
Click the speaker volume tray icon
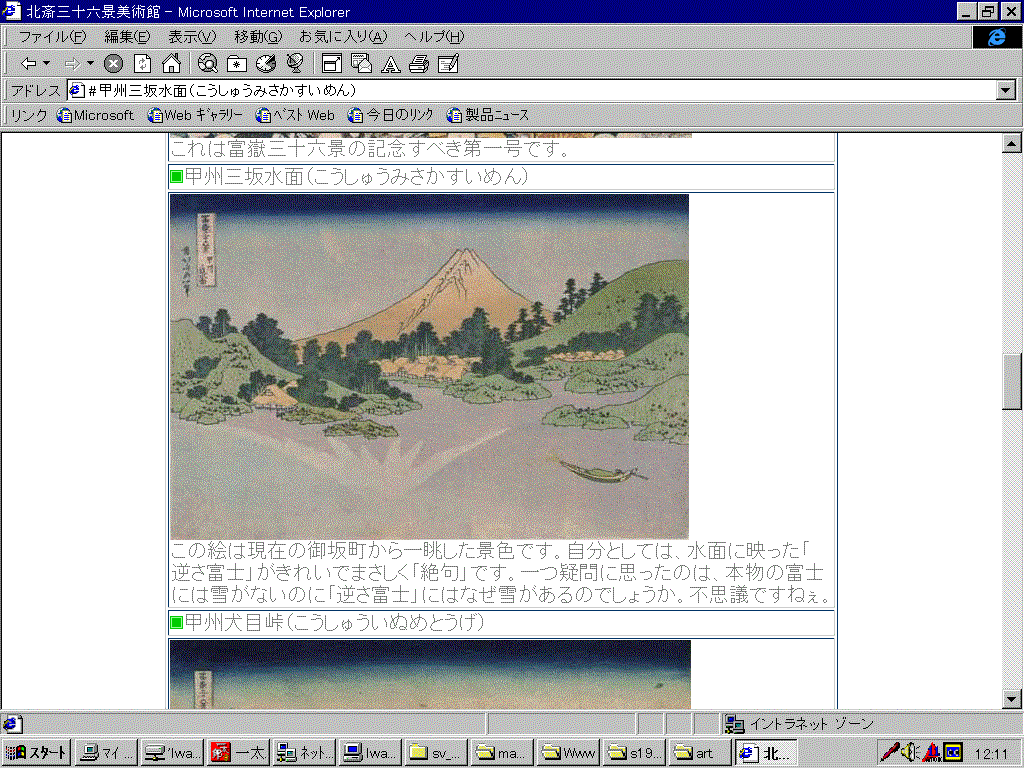[x=909, y=752]
